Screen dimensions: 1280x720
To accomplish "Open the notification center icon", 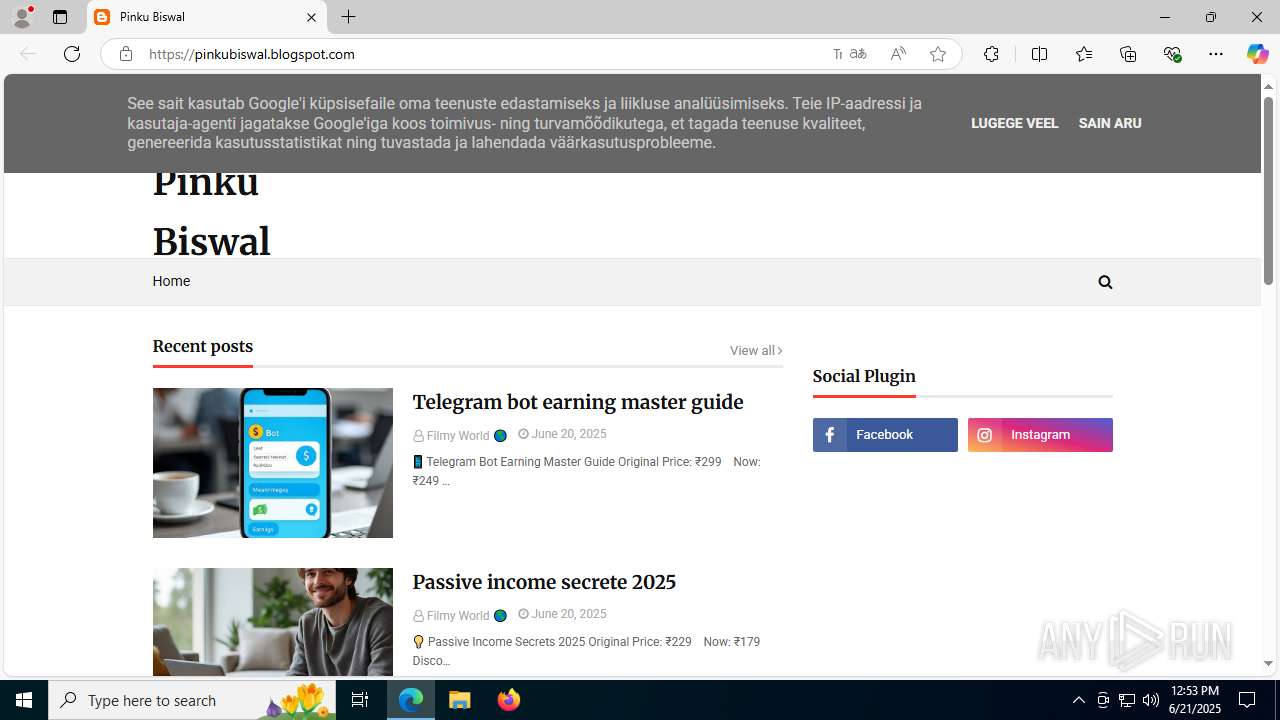I will 1247,700.
